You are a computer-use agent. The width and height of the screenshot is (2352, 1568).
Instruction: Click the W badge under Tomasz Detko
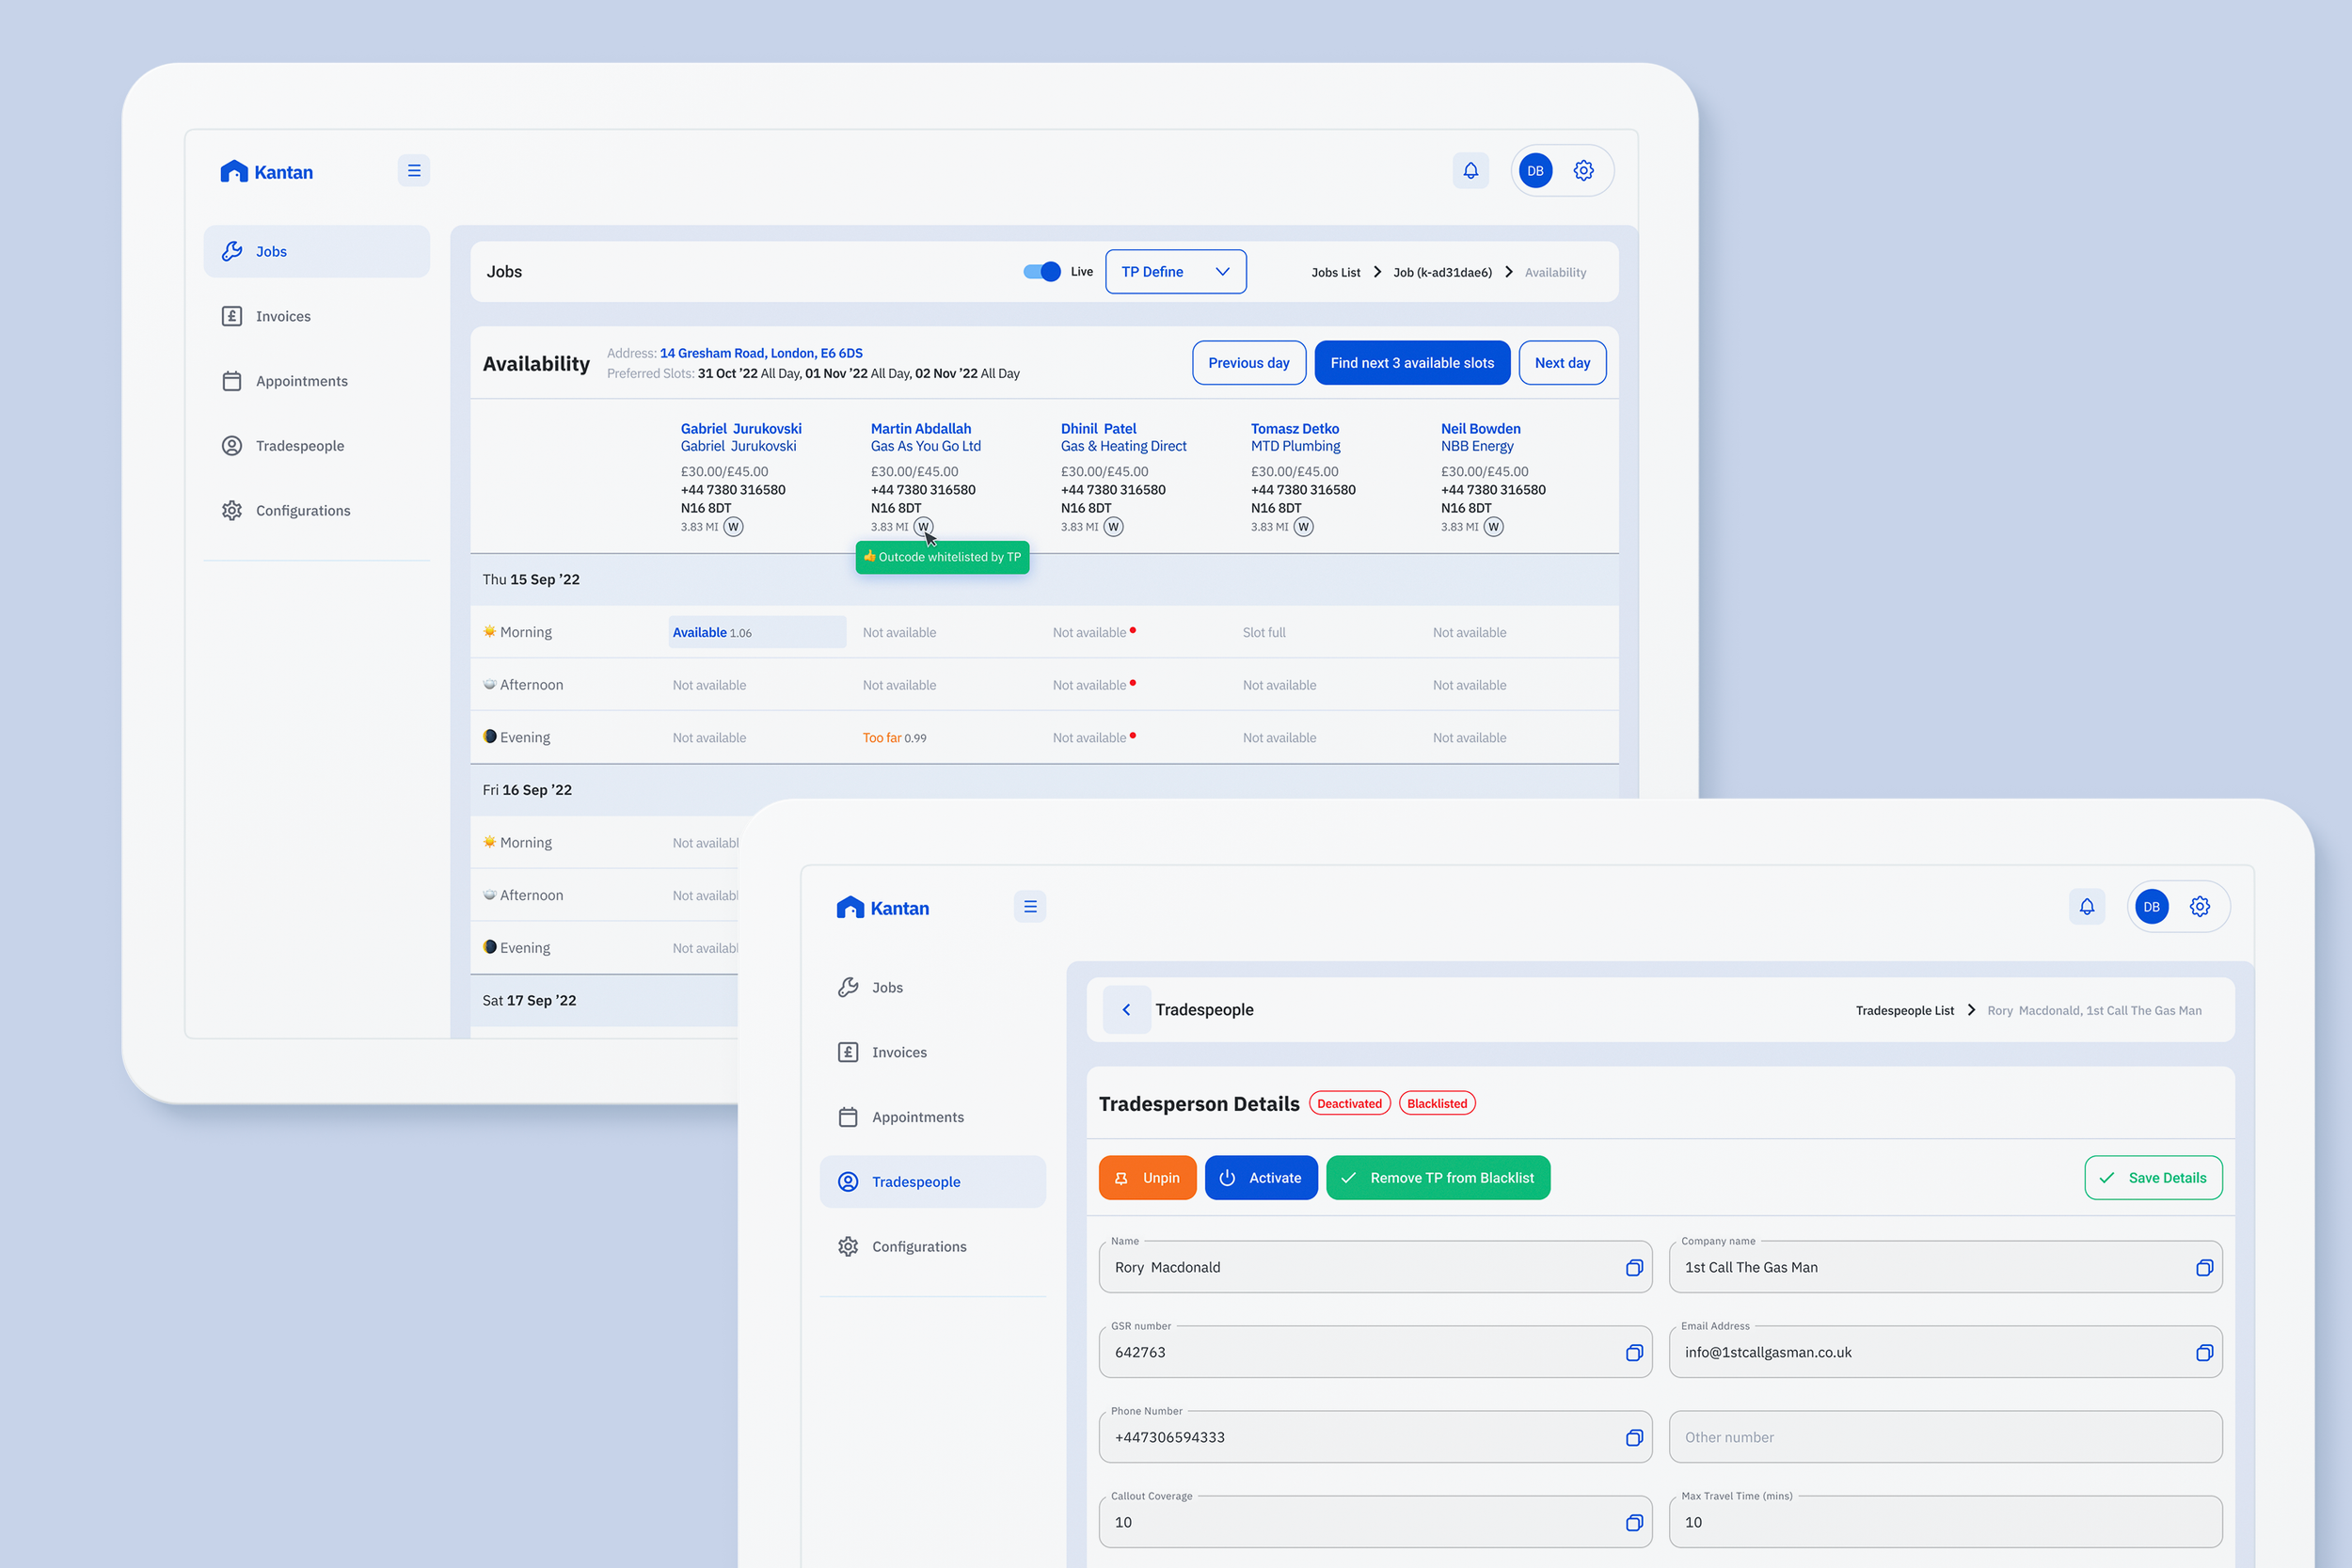(1303, 527)
